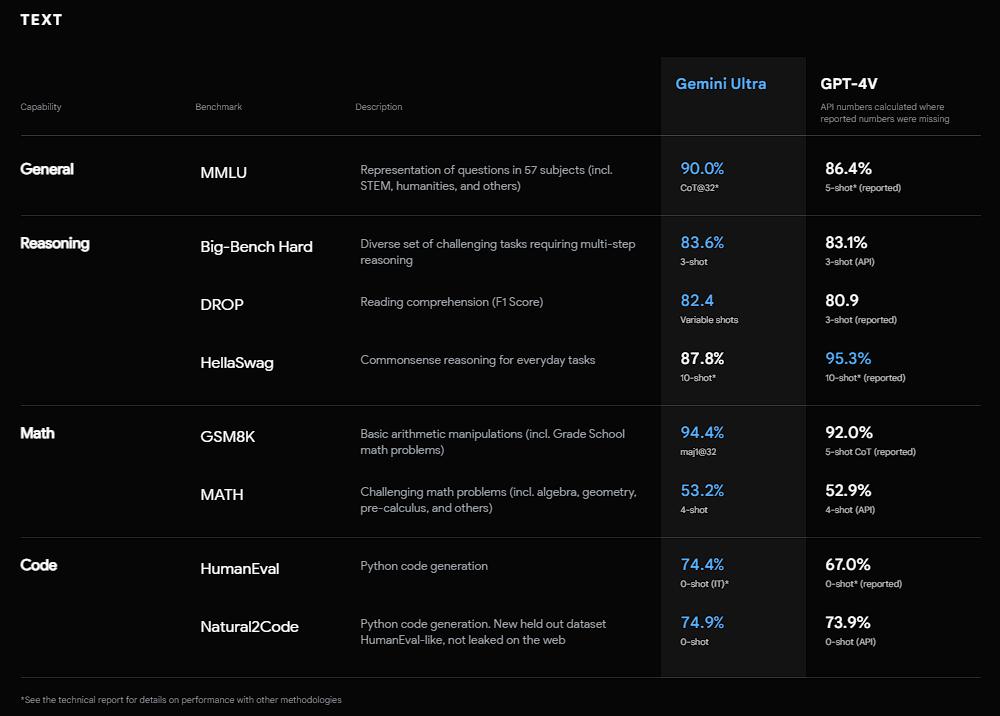
Task: Select the MMLU benchmark name
Action: 223,173
